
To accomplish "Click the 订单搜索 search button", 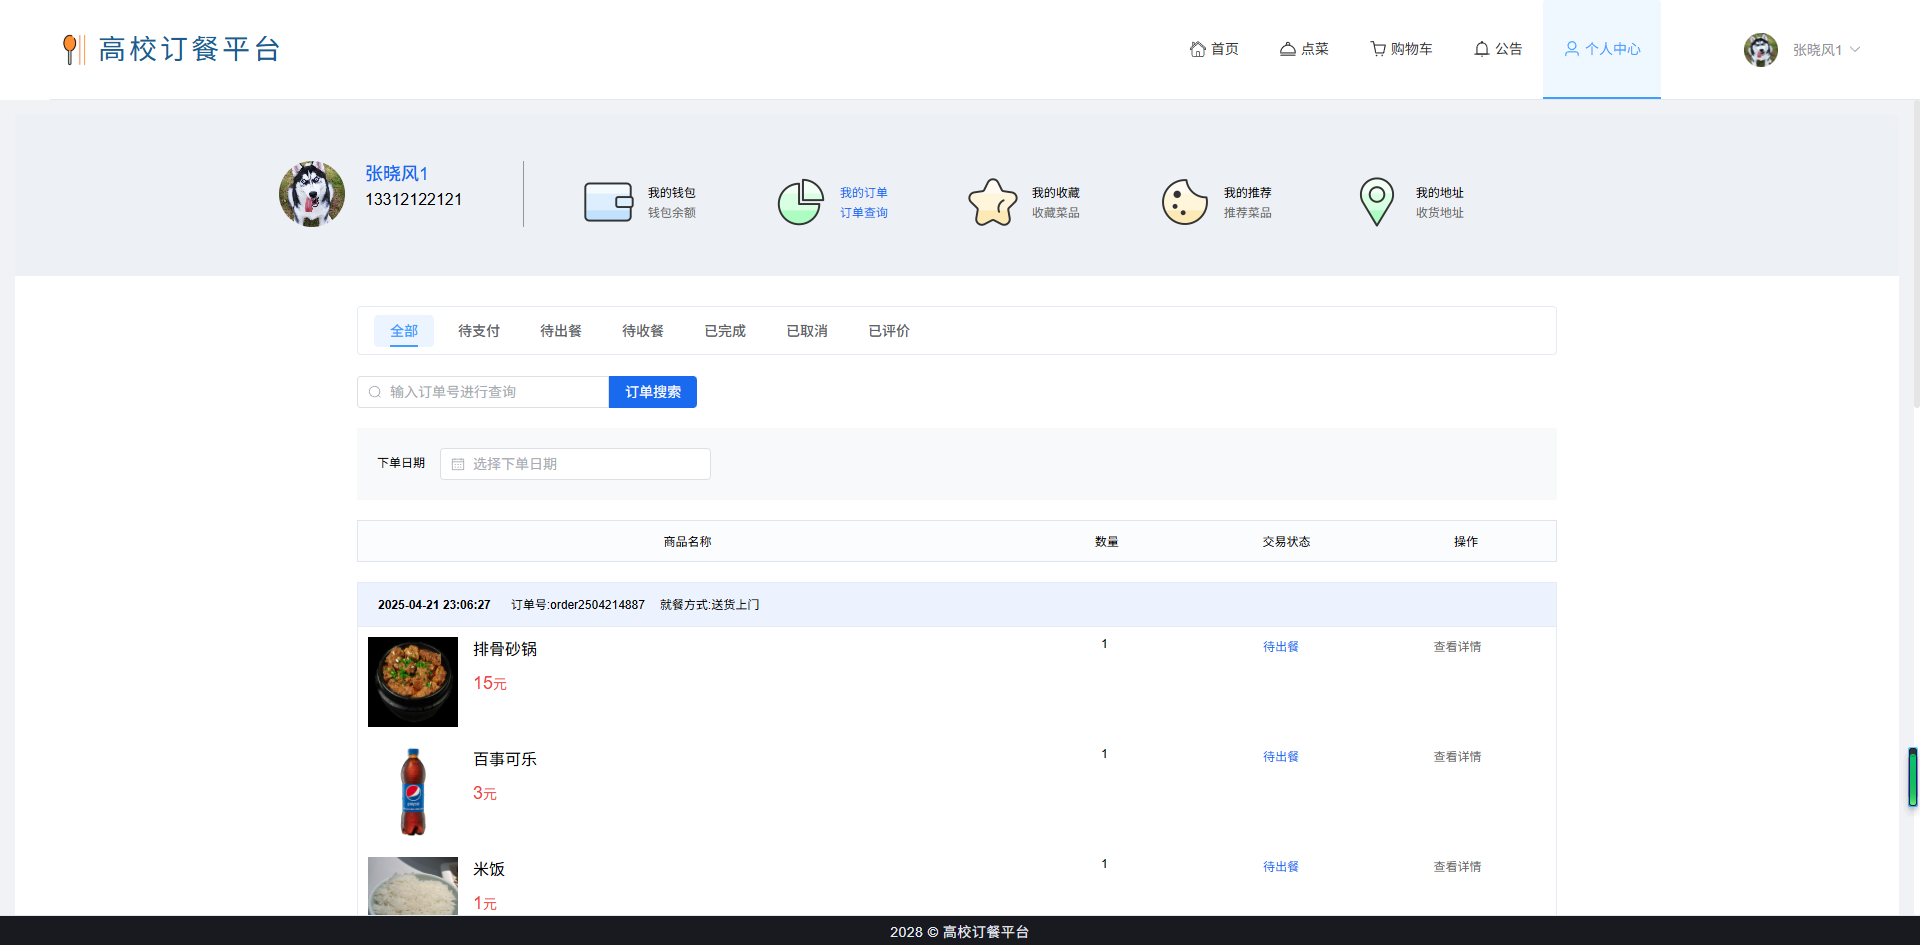I will (652, 392).
